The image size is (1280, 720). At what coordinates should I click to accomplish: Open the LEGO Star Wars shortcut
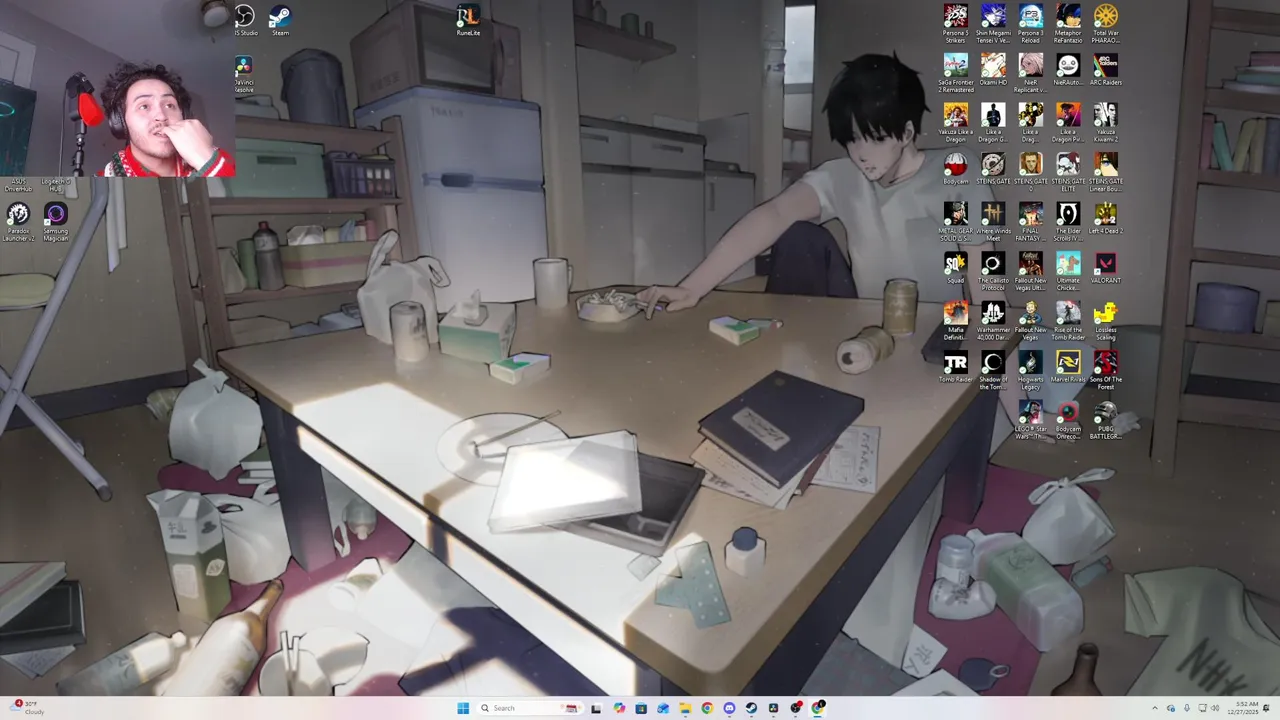pos(1031,419)
